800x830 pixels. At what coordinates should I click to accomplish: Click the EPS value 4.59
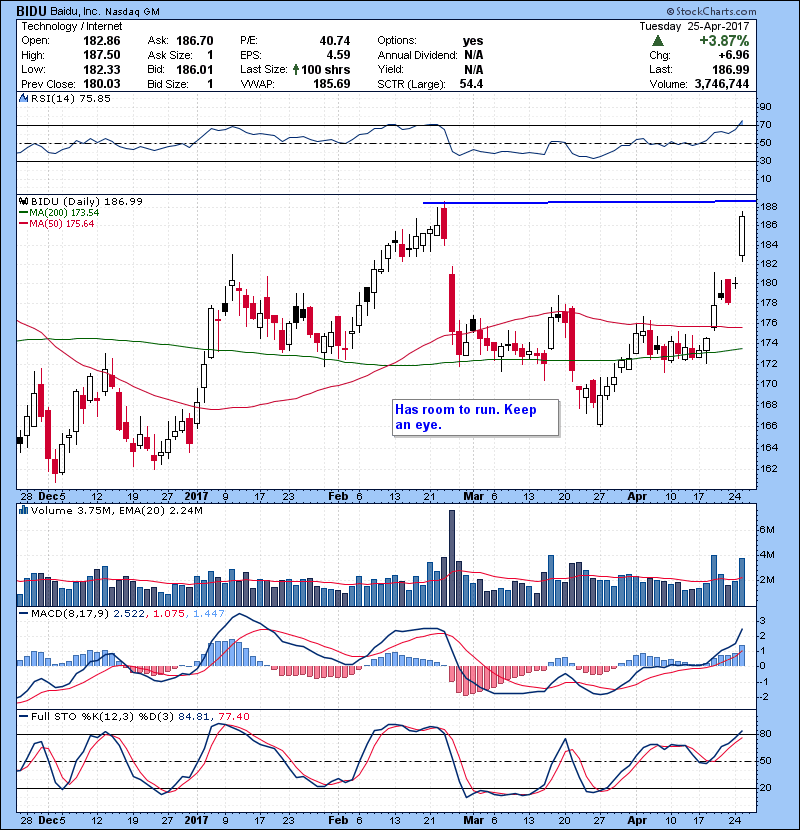(338, 55)
